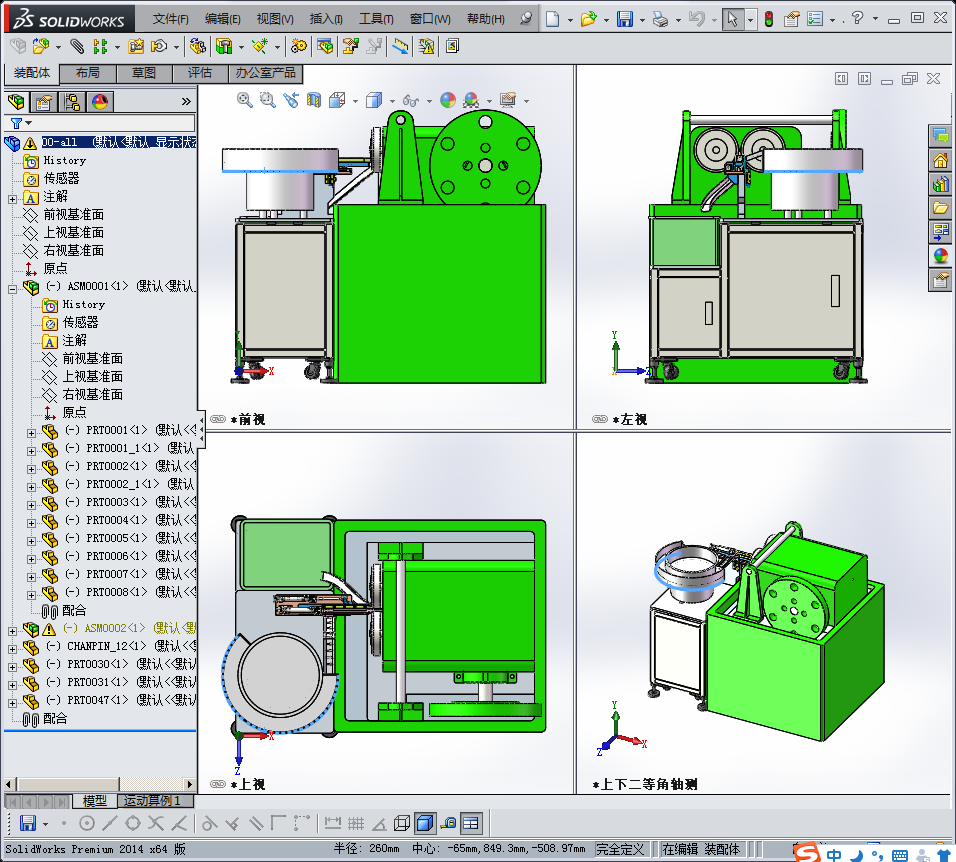
Task: Expand the PRT0001<1> tree node
Action: (x=32, y=433)
